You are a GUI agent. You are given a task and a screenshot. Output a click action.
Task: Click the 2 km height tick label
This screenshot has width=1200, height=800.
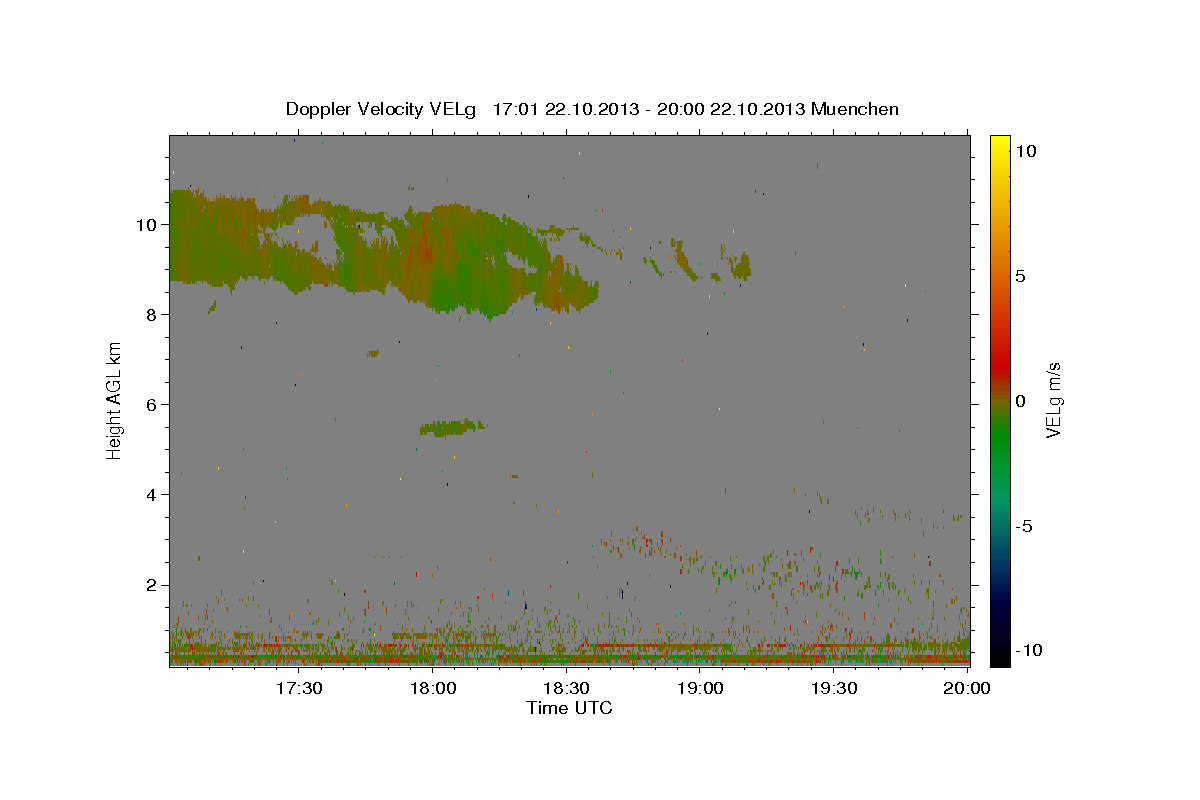(151, 585)
